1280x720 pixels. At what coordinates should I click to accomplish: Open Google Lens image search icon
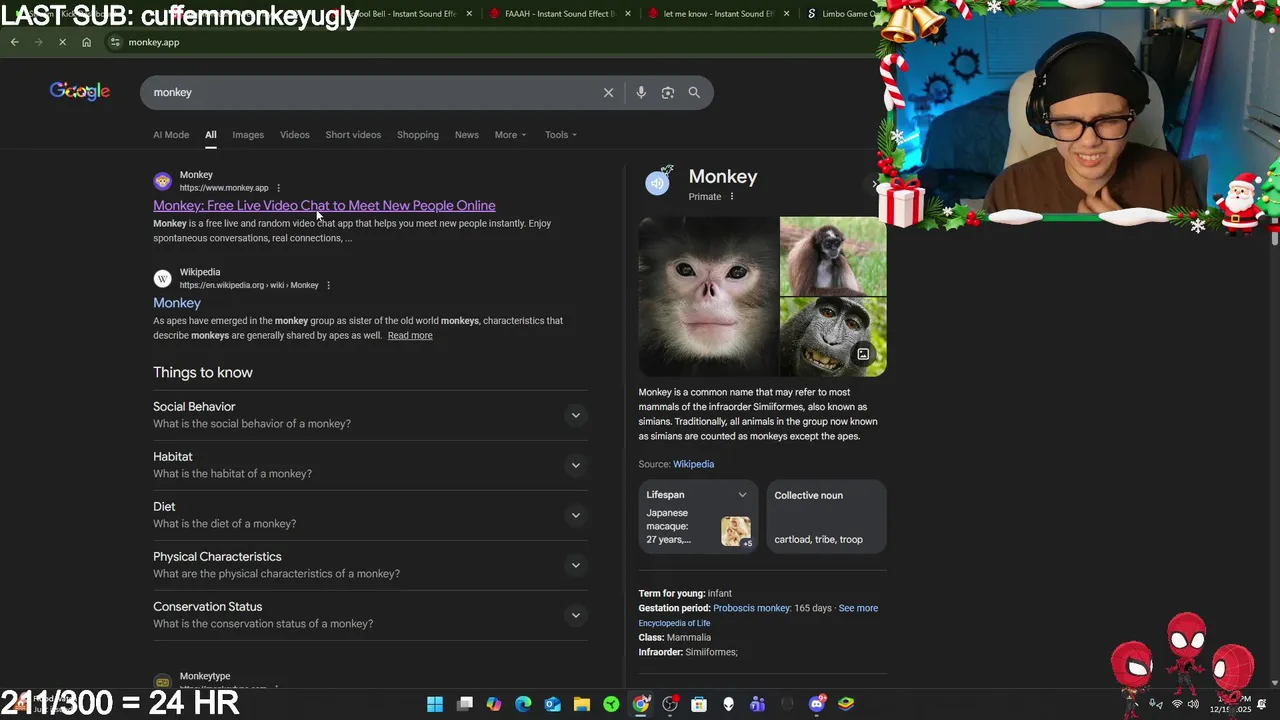click(668, 92)
